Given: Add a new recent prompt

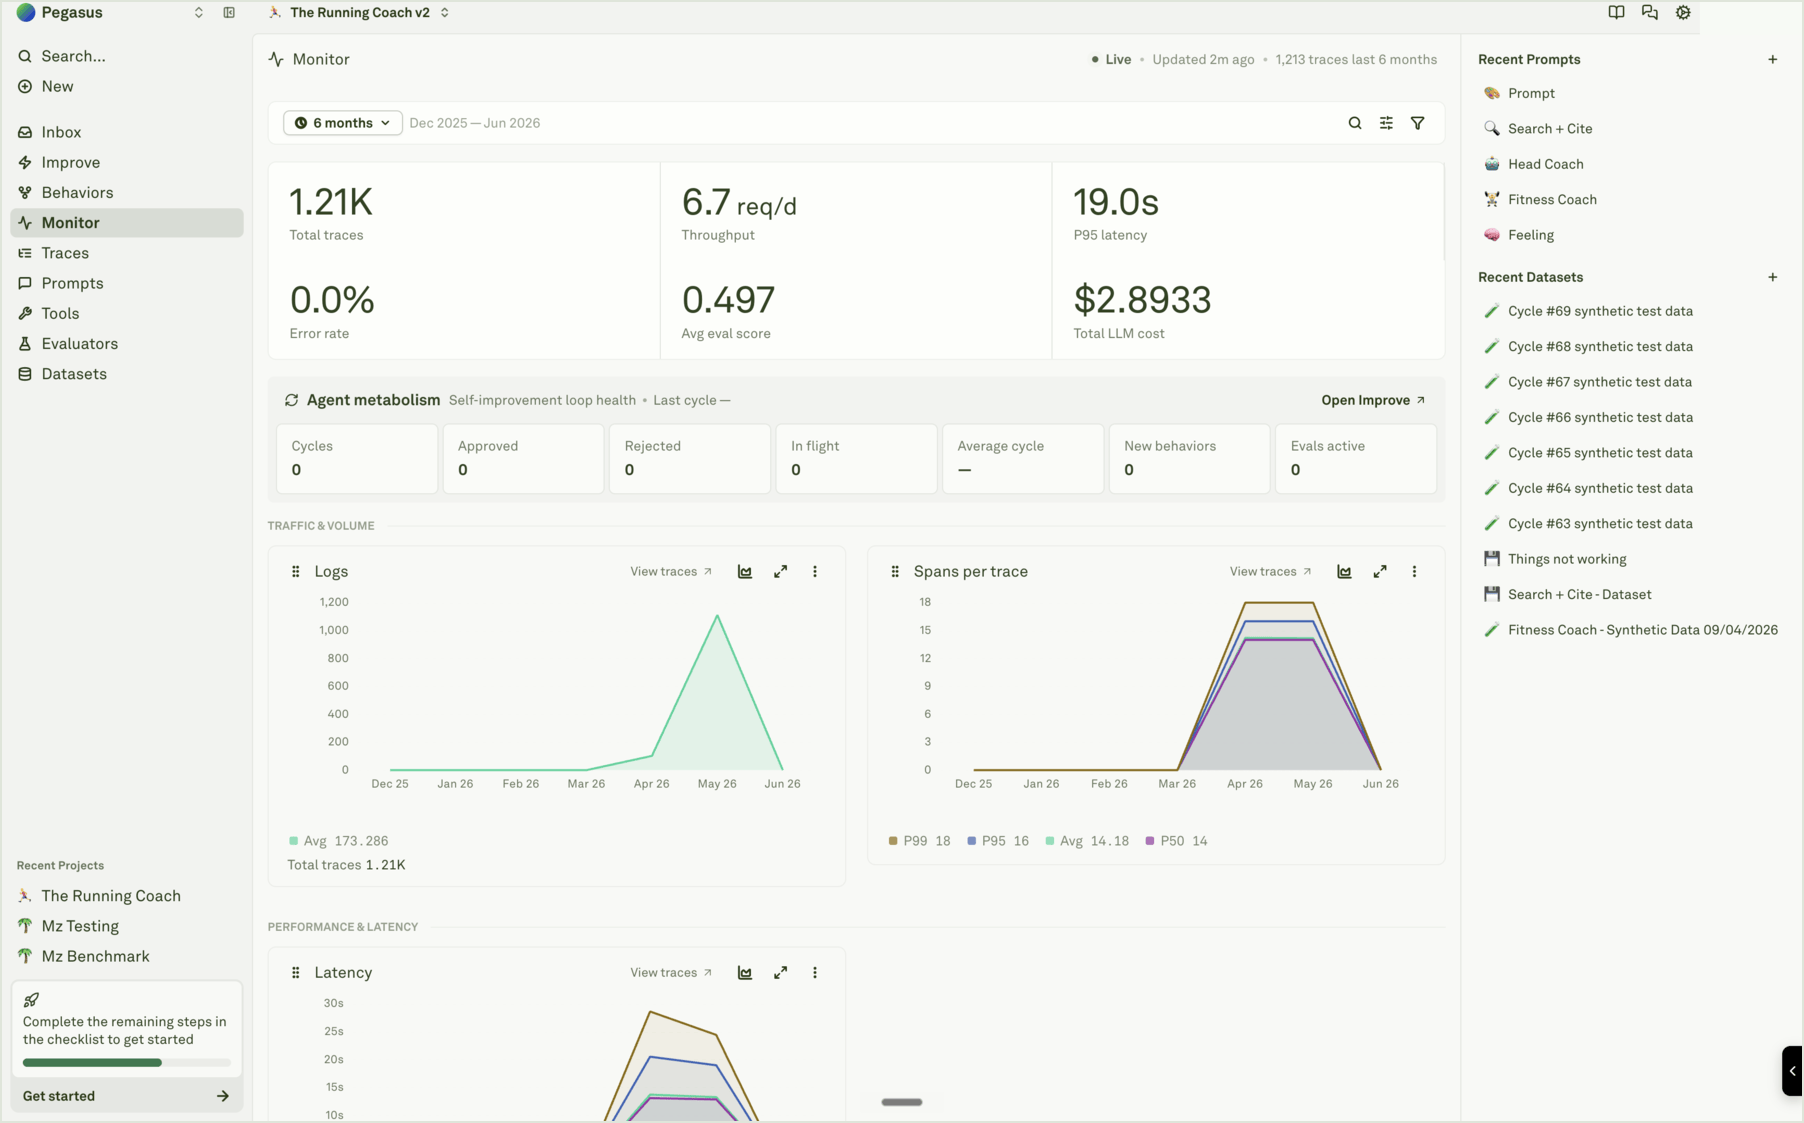Looking at the screenshot, I should point(1773,60).
